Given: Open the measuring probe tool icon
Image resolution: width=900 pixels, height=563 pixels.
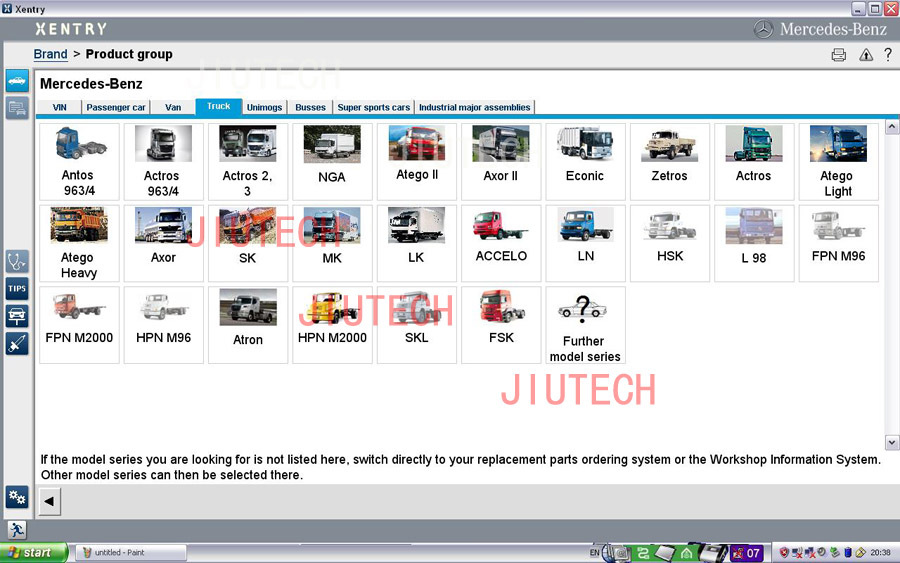Looking at the screenshot, I should point(17,343).
